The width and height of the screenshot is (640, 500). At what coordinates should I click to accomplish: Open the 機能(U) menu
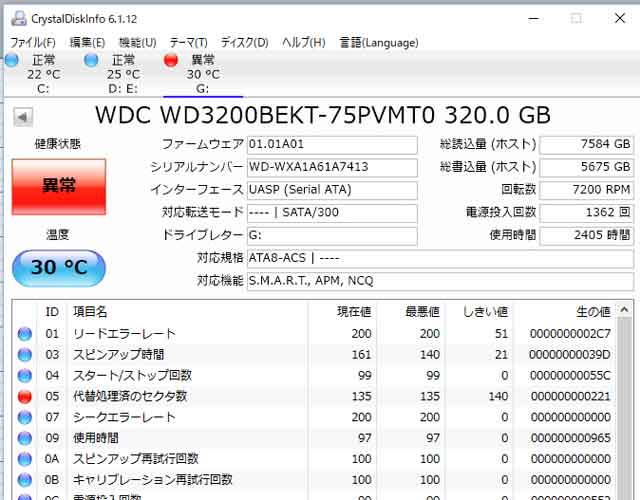pyautogui.click(x=137, y=42)
